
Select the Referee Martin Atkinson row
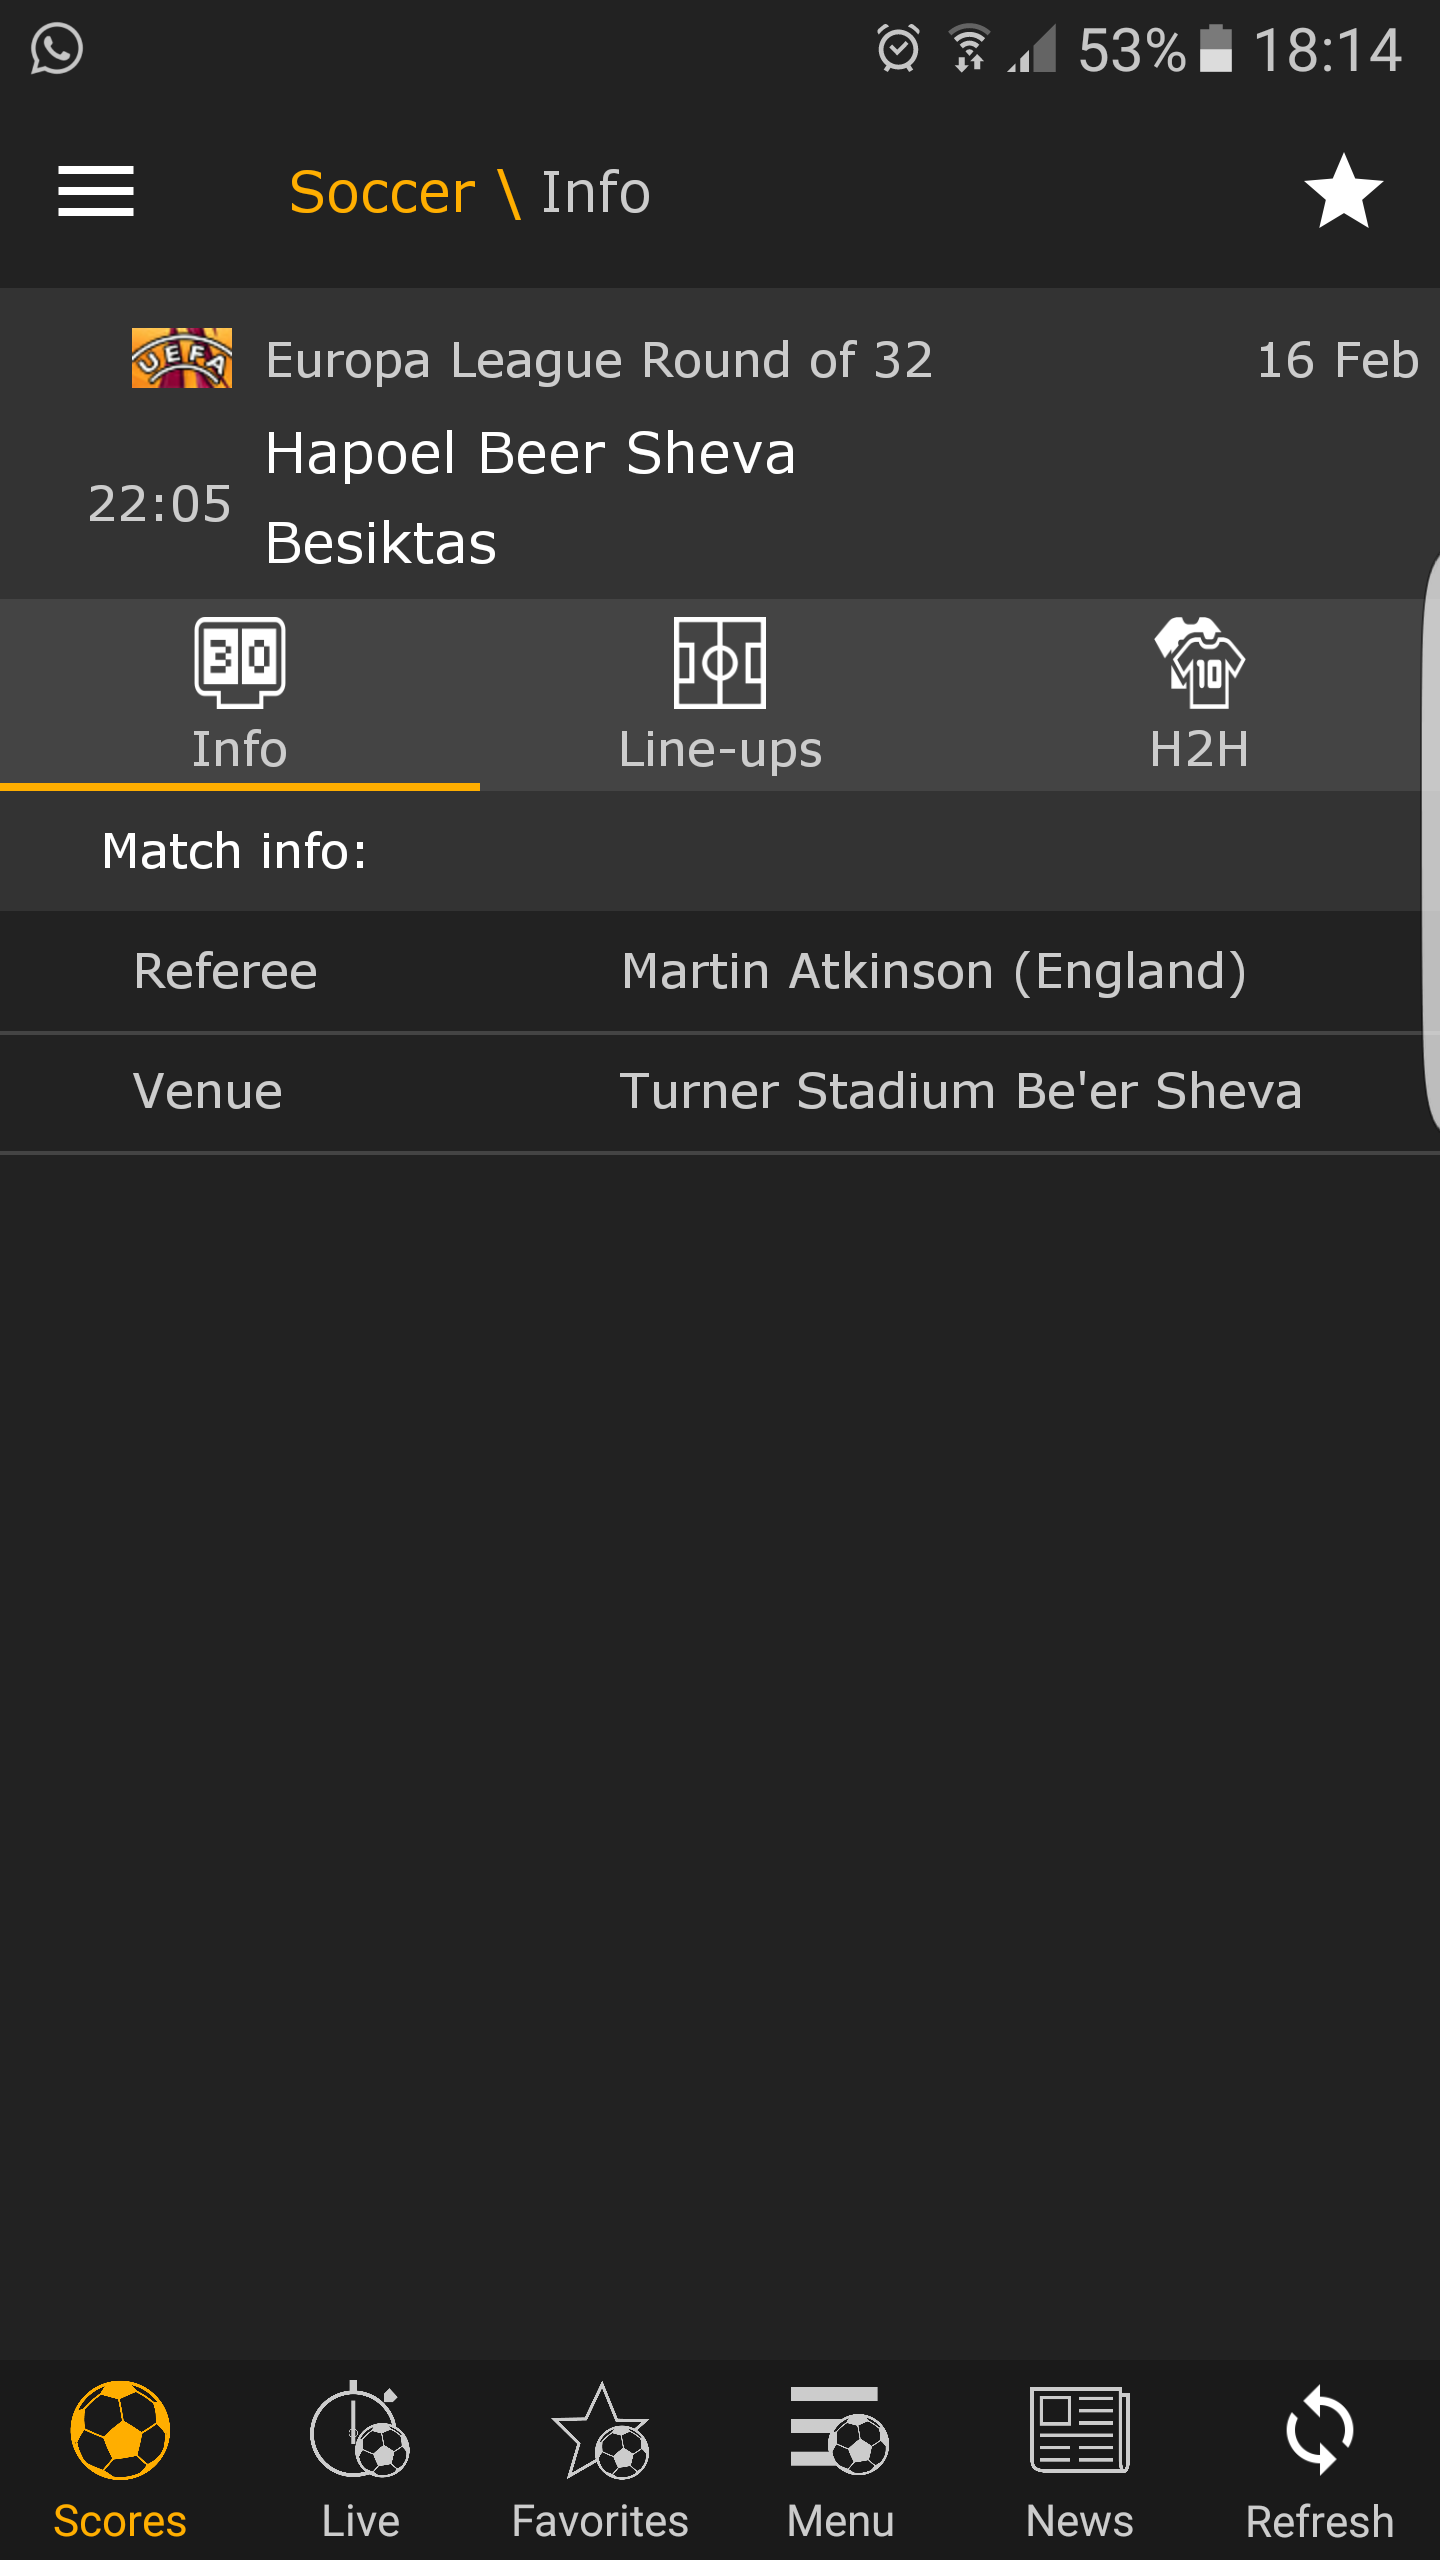[x=720, y=971]
